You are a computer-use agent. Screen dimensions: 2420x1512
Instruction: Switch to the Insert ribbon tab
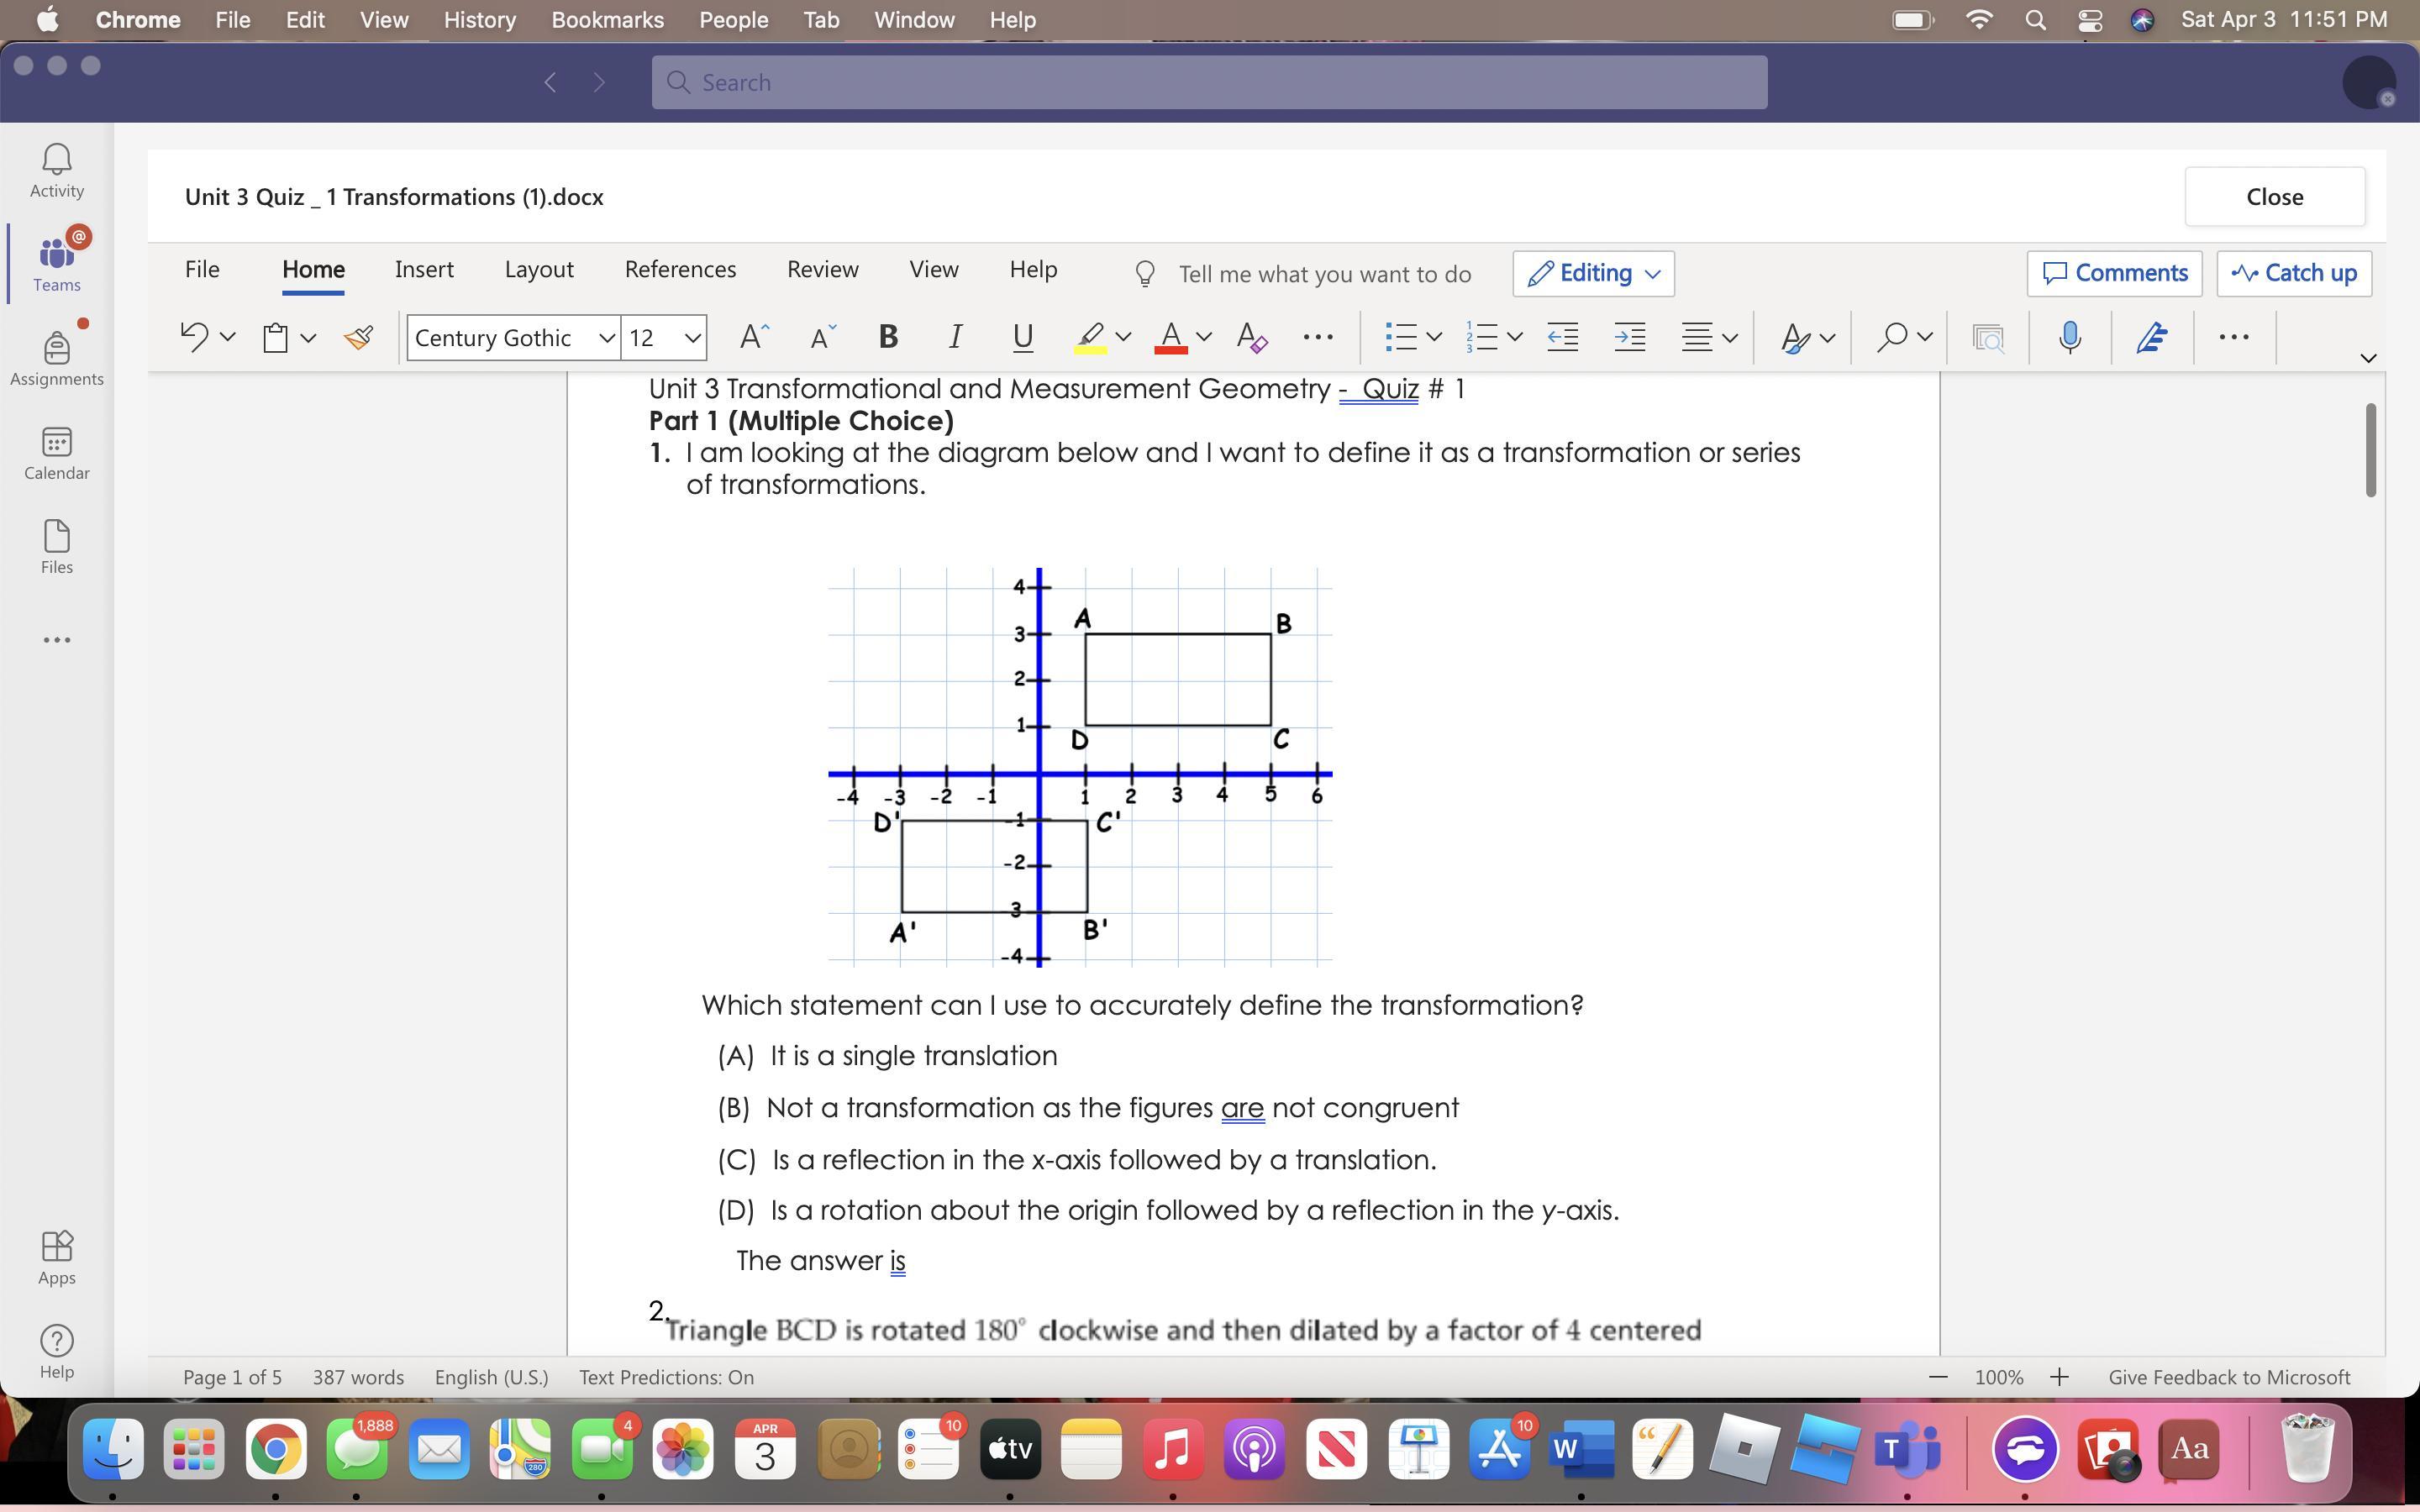click(424, 270)
